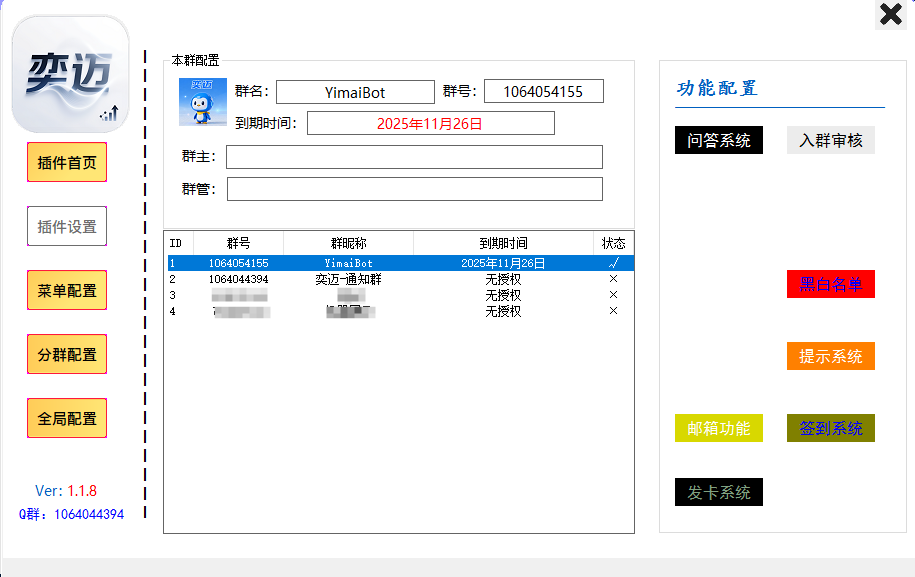This screenshot has height=577, width=915.
Task: Click the 群名 field containing YimaiBot
Action: point(355,92)
